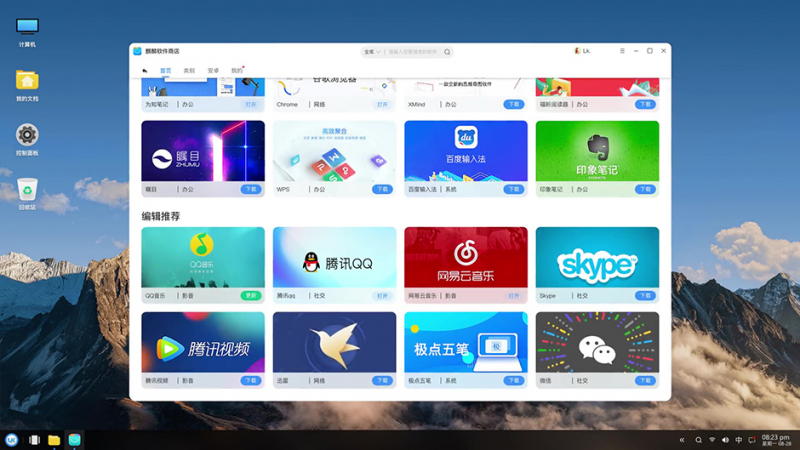The image size is (800, 450).
Task: Click the 下载 button for Skype
Action: pyautogui.click(x=646, y=296)
